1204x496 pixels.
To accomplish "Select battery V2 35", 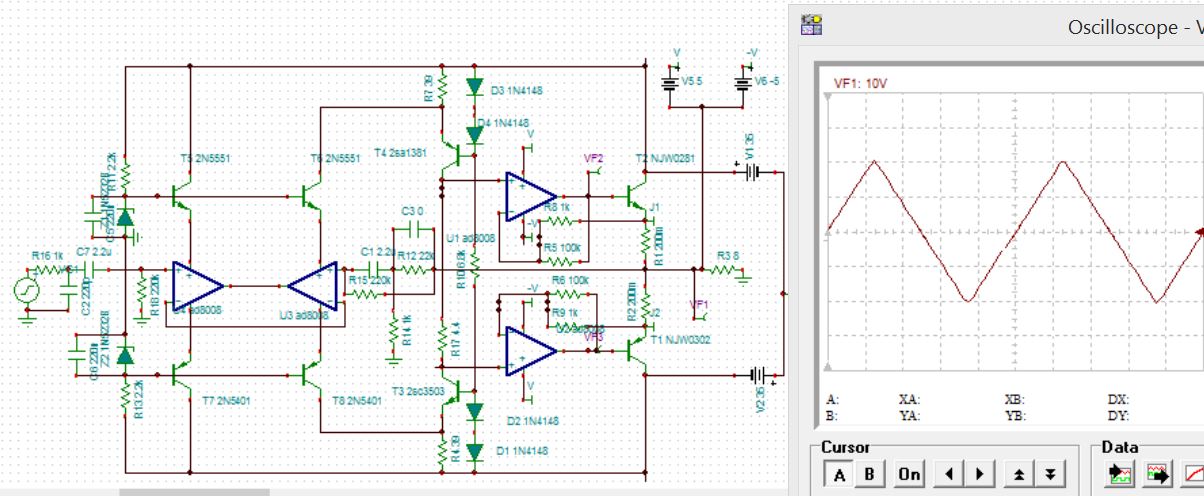I will click(759, 375).
